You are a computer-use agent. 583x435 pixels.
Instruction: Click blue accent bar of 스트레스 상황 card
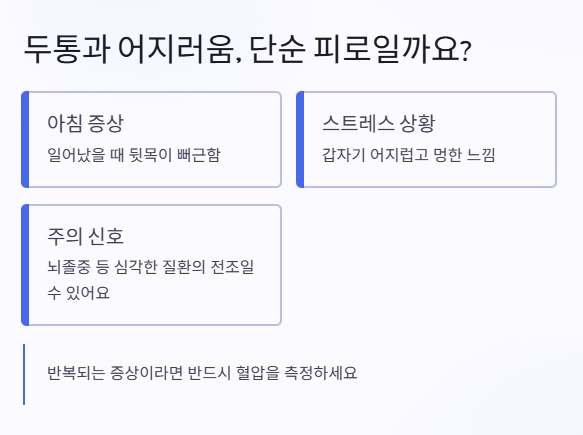[300, 139]
